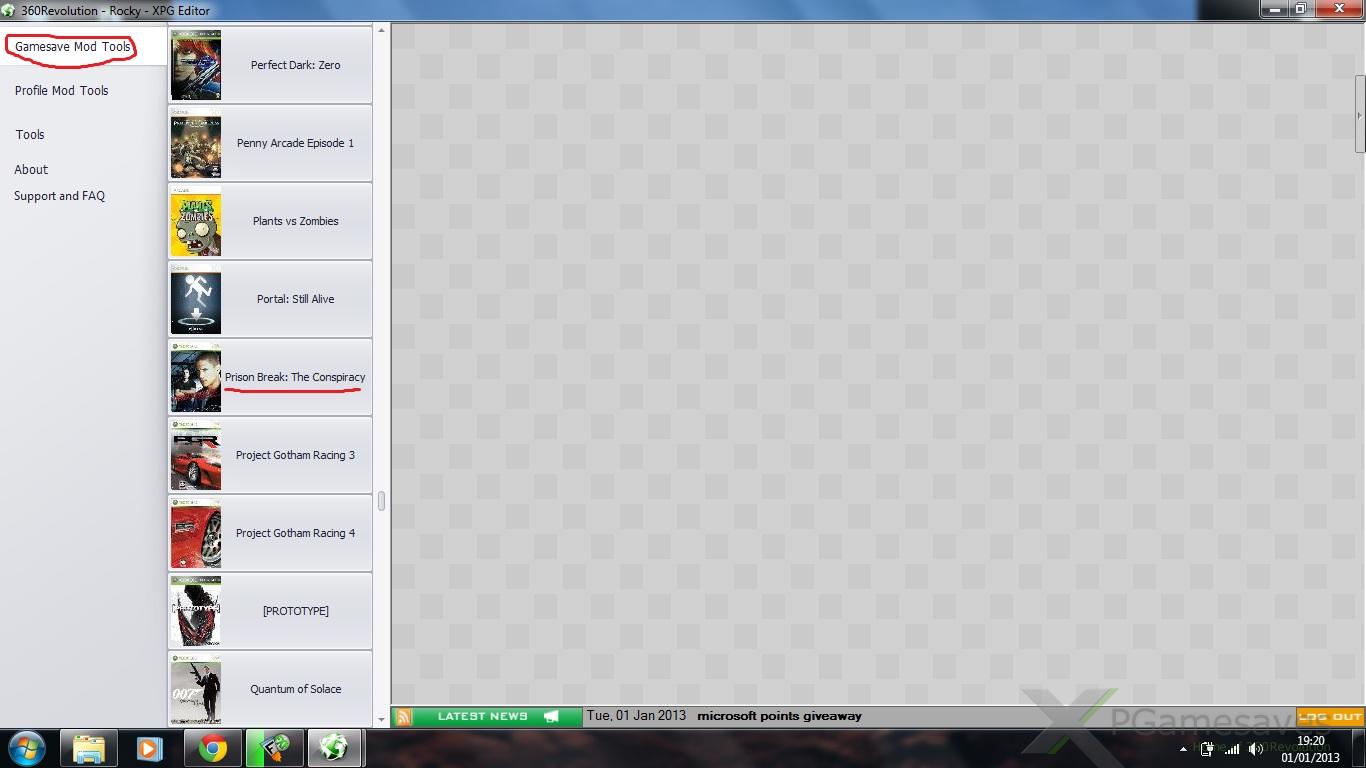Click the Quantum of Solace cover icon
The image size is (1366, 768).
pyautogui.click(x=196, y=689)
